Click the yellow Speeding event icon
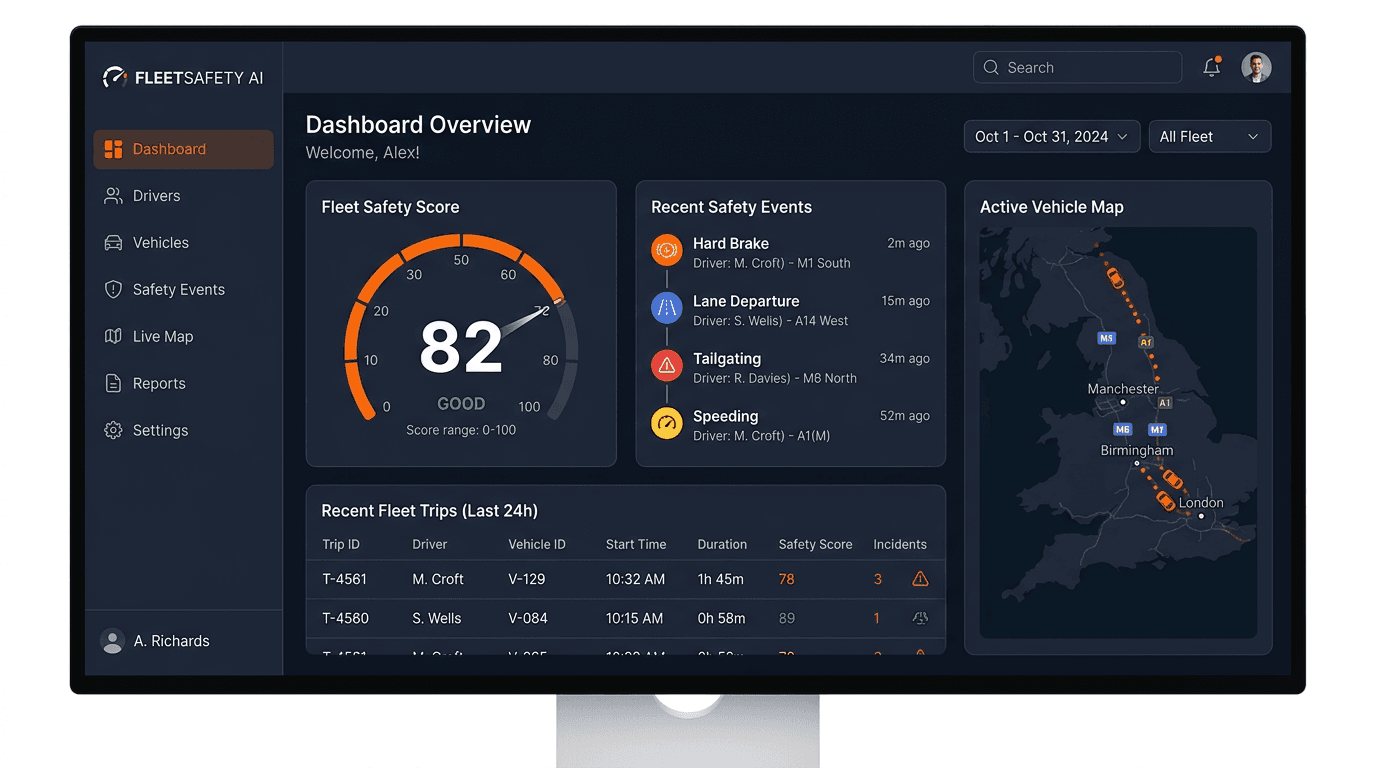This screenshot has width=1376, height=768. [667, 424]
